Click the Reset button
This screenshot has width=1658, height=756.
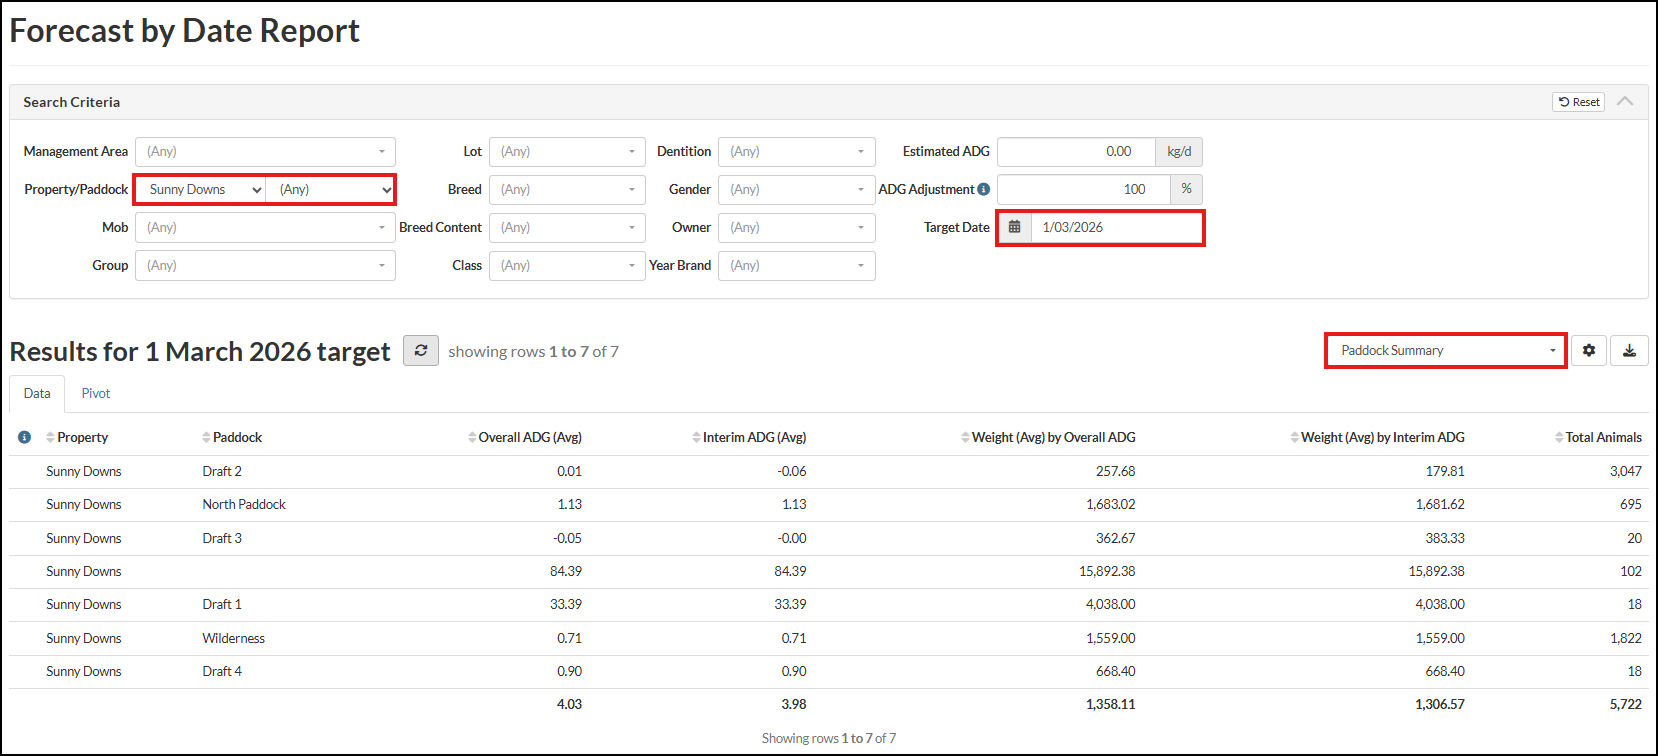(1579, 102)
